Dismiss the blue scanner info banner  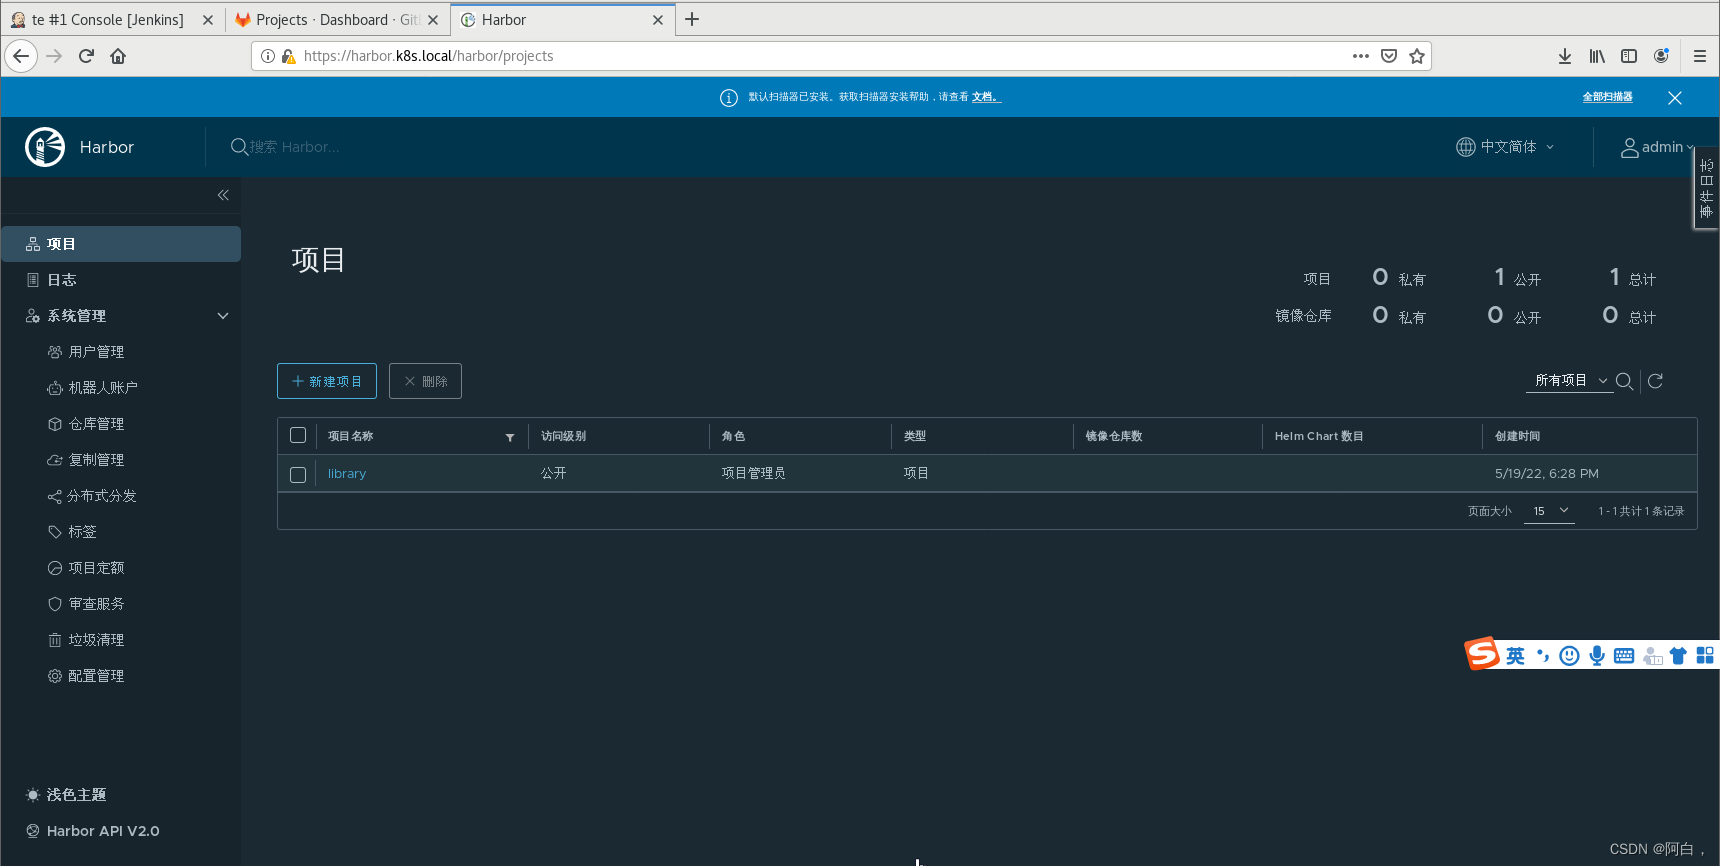pyautogui.click(x=1675, y=97)
